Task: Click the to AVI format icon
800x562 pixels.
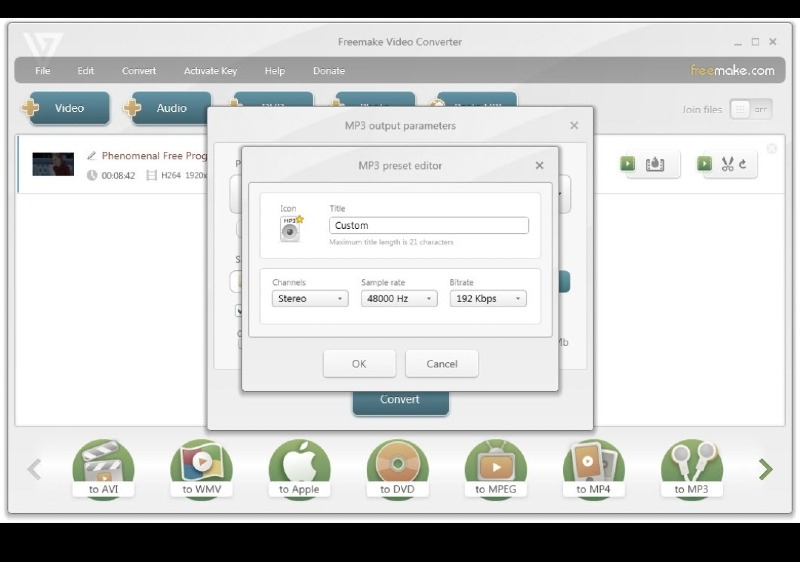Action: click(104, 469)
